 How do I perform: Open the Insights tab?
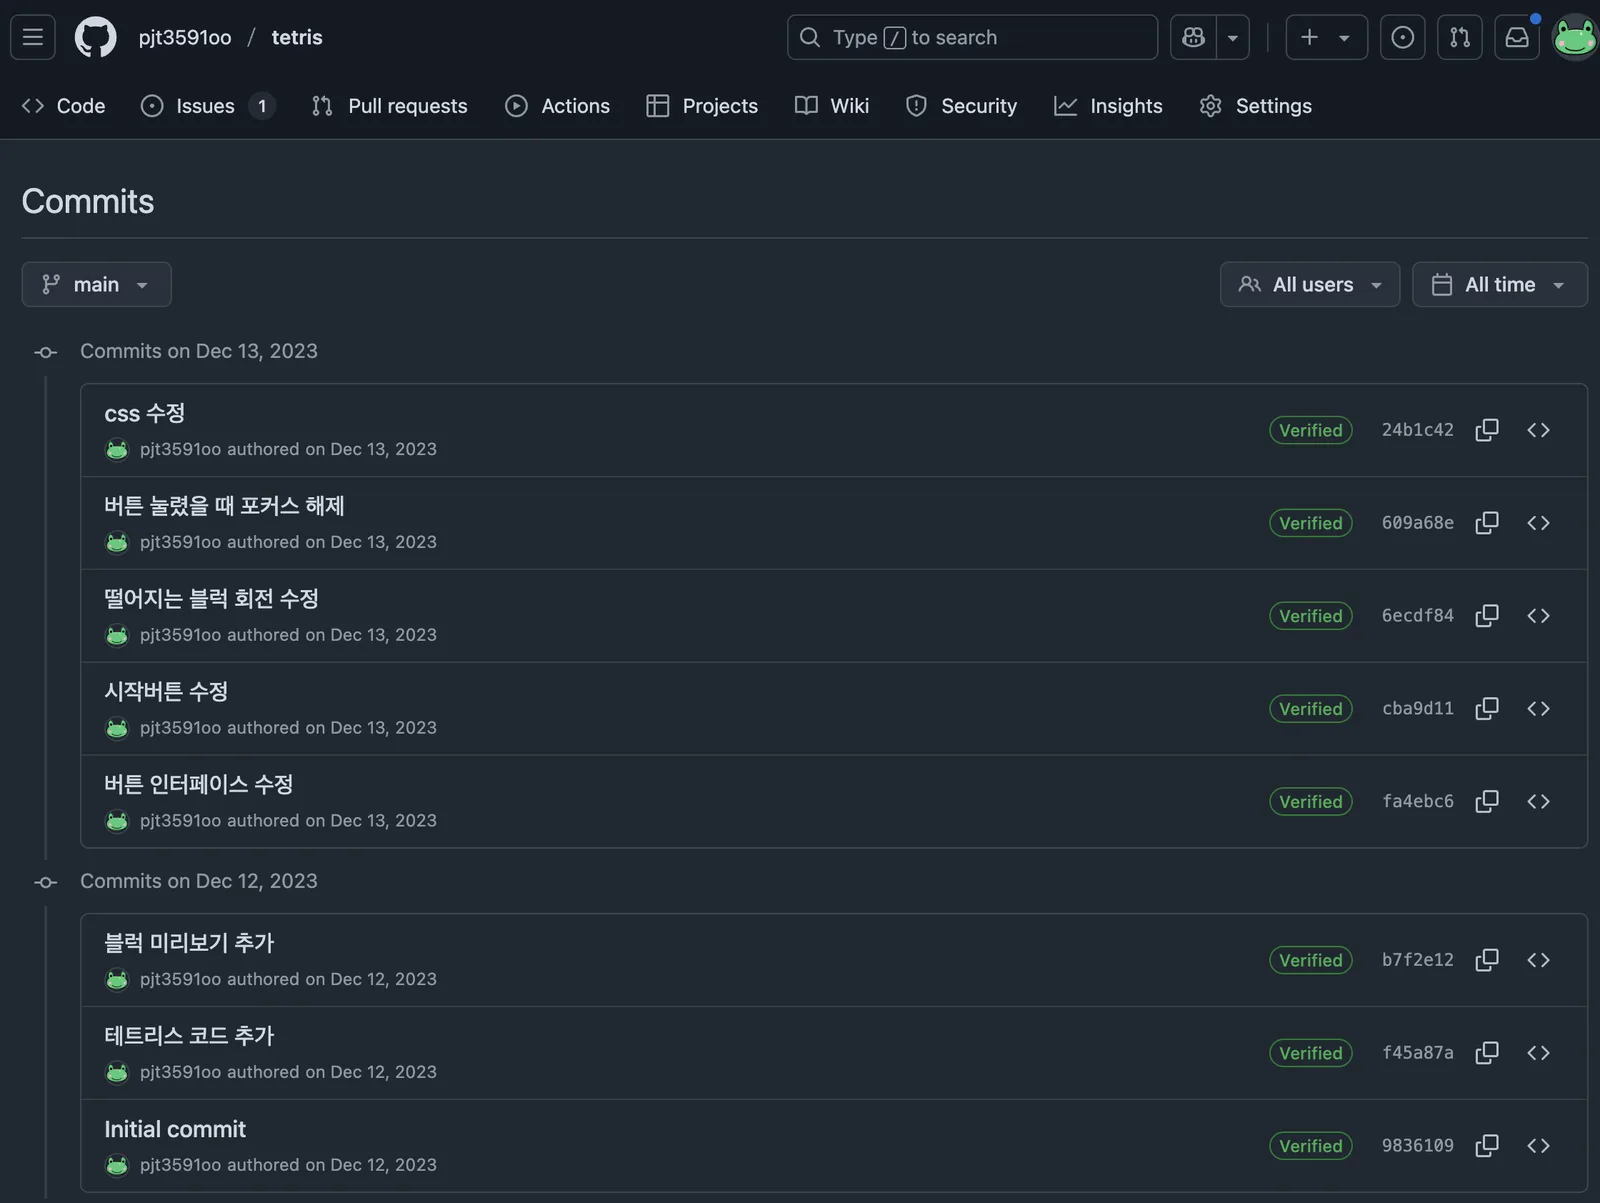(x=1108, y=106)
